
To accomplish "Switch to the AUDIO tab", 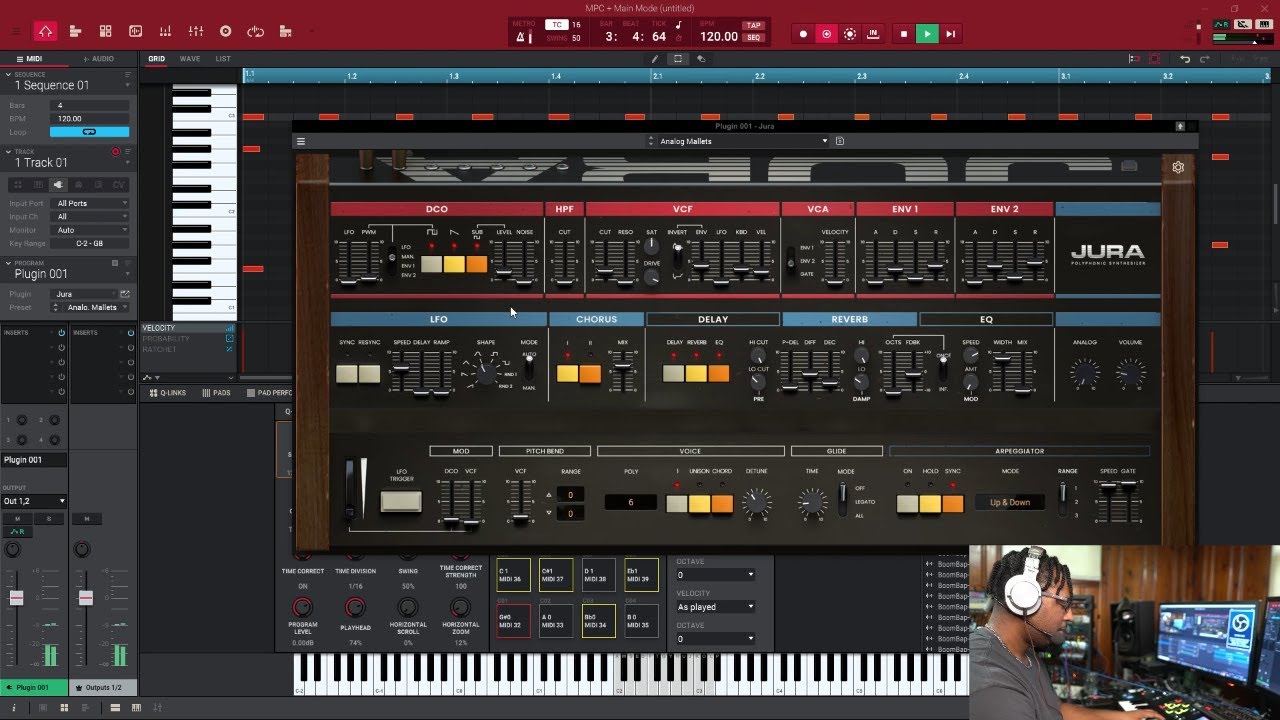I will (100, 59).
